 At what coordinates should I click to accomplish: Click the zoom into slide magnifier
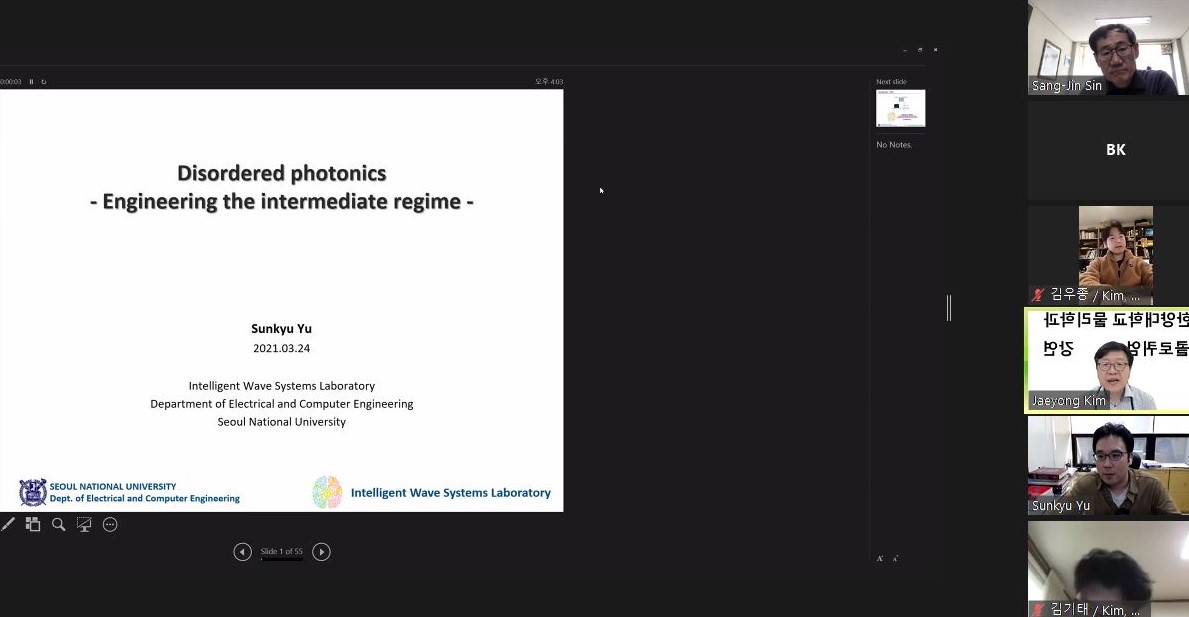[x=59, y=524]
